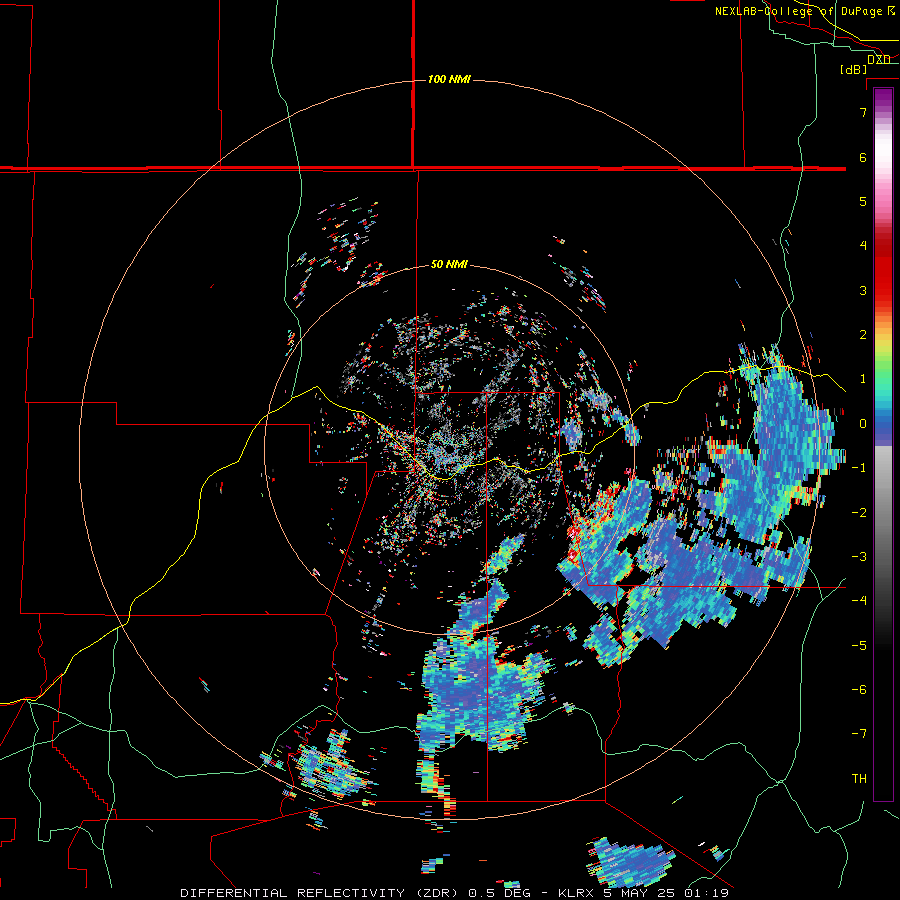Click the -2 value on the color scale
Image resolution: width=900 pixels, height=900 pixels.
point(859,513)
